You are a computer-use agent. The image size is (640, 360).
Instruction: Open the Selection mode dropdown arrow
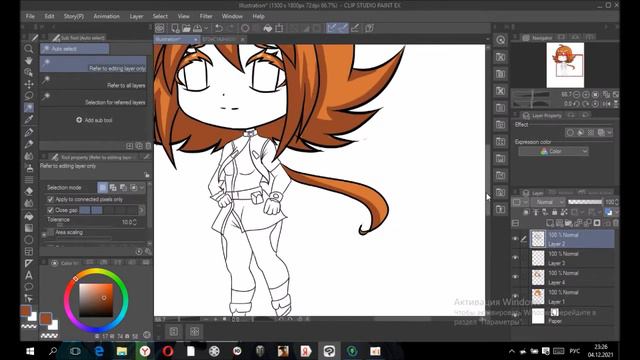[x=142, y=188]
